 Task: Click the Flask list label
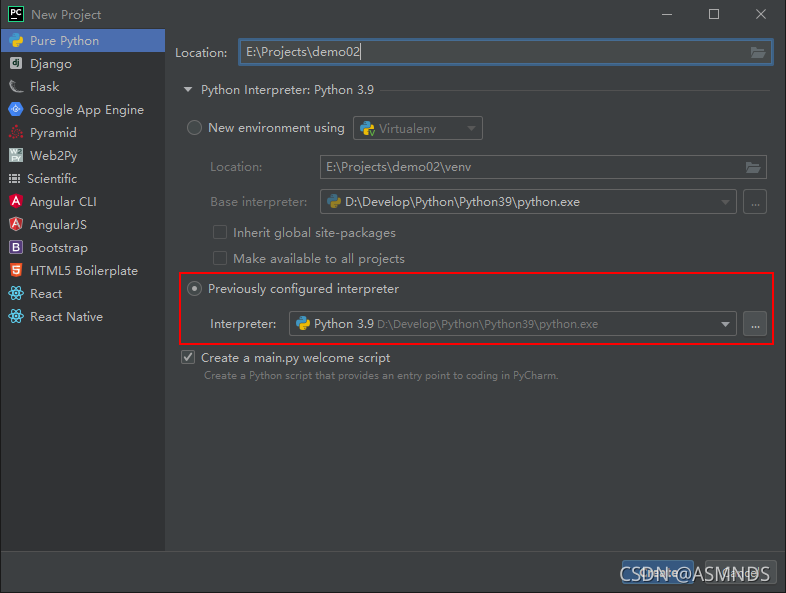(45, 87)
